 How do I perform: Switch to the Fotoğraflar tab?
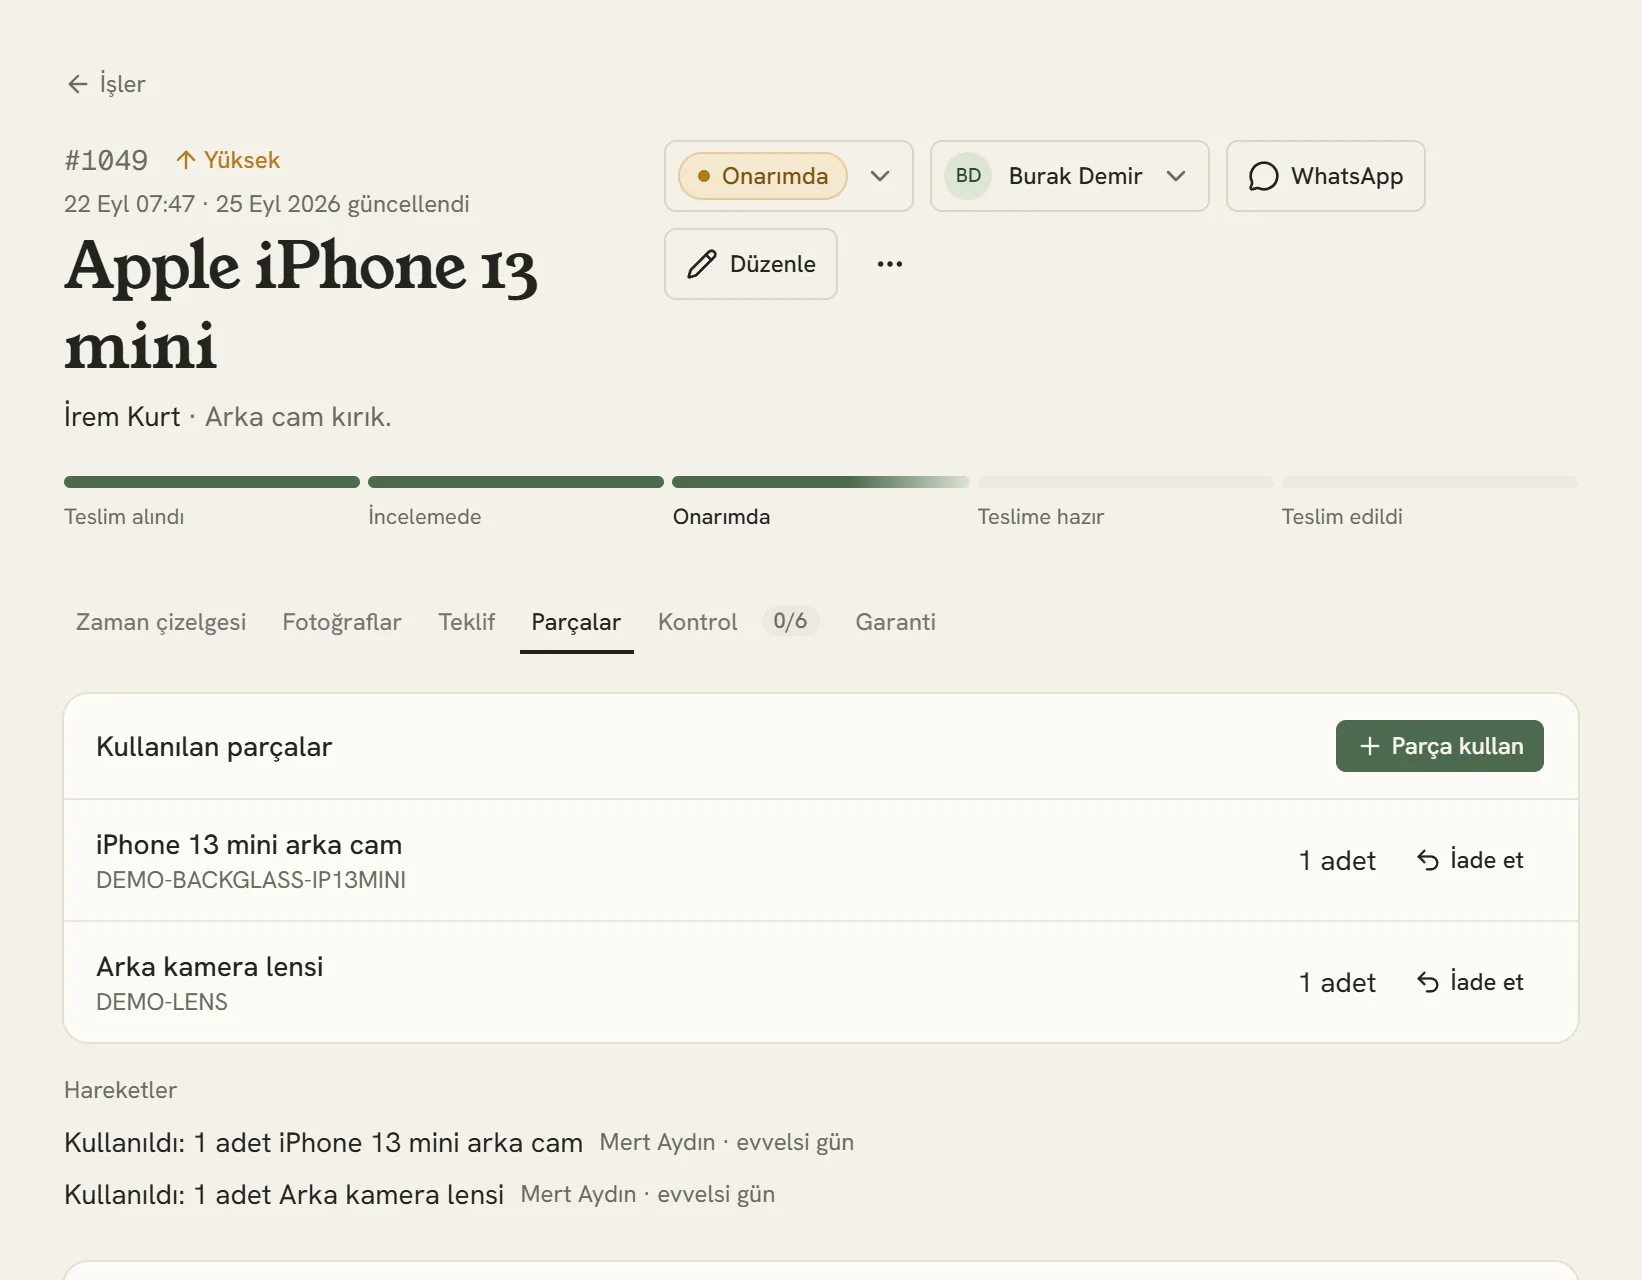coord(342,622)
